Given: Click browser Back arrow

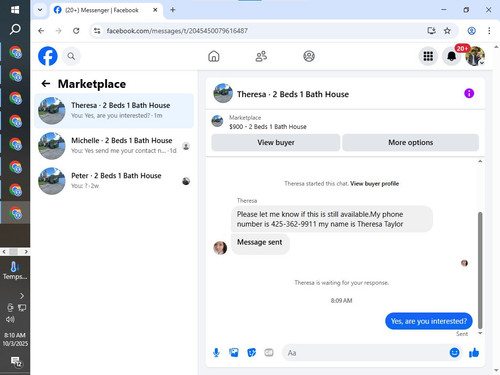Looking at the screenshot, I should (x=41, y=31).
